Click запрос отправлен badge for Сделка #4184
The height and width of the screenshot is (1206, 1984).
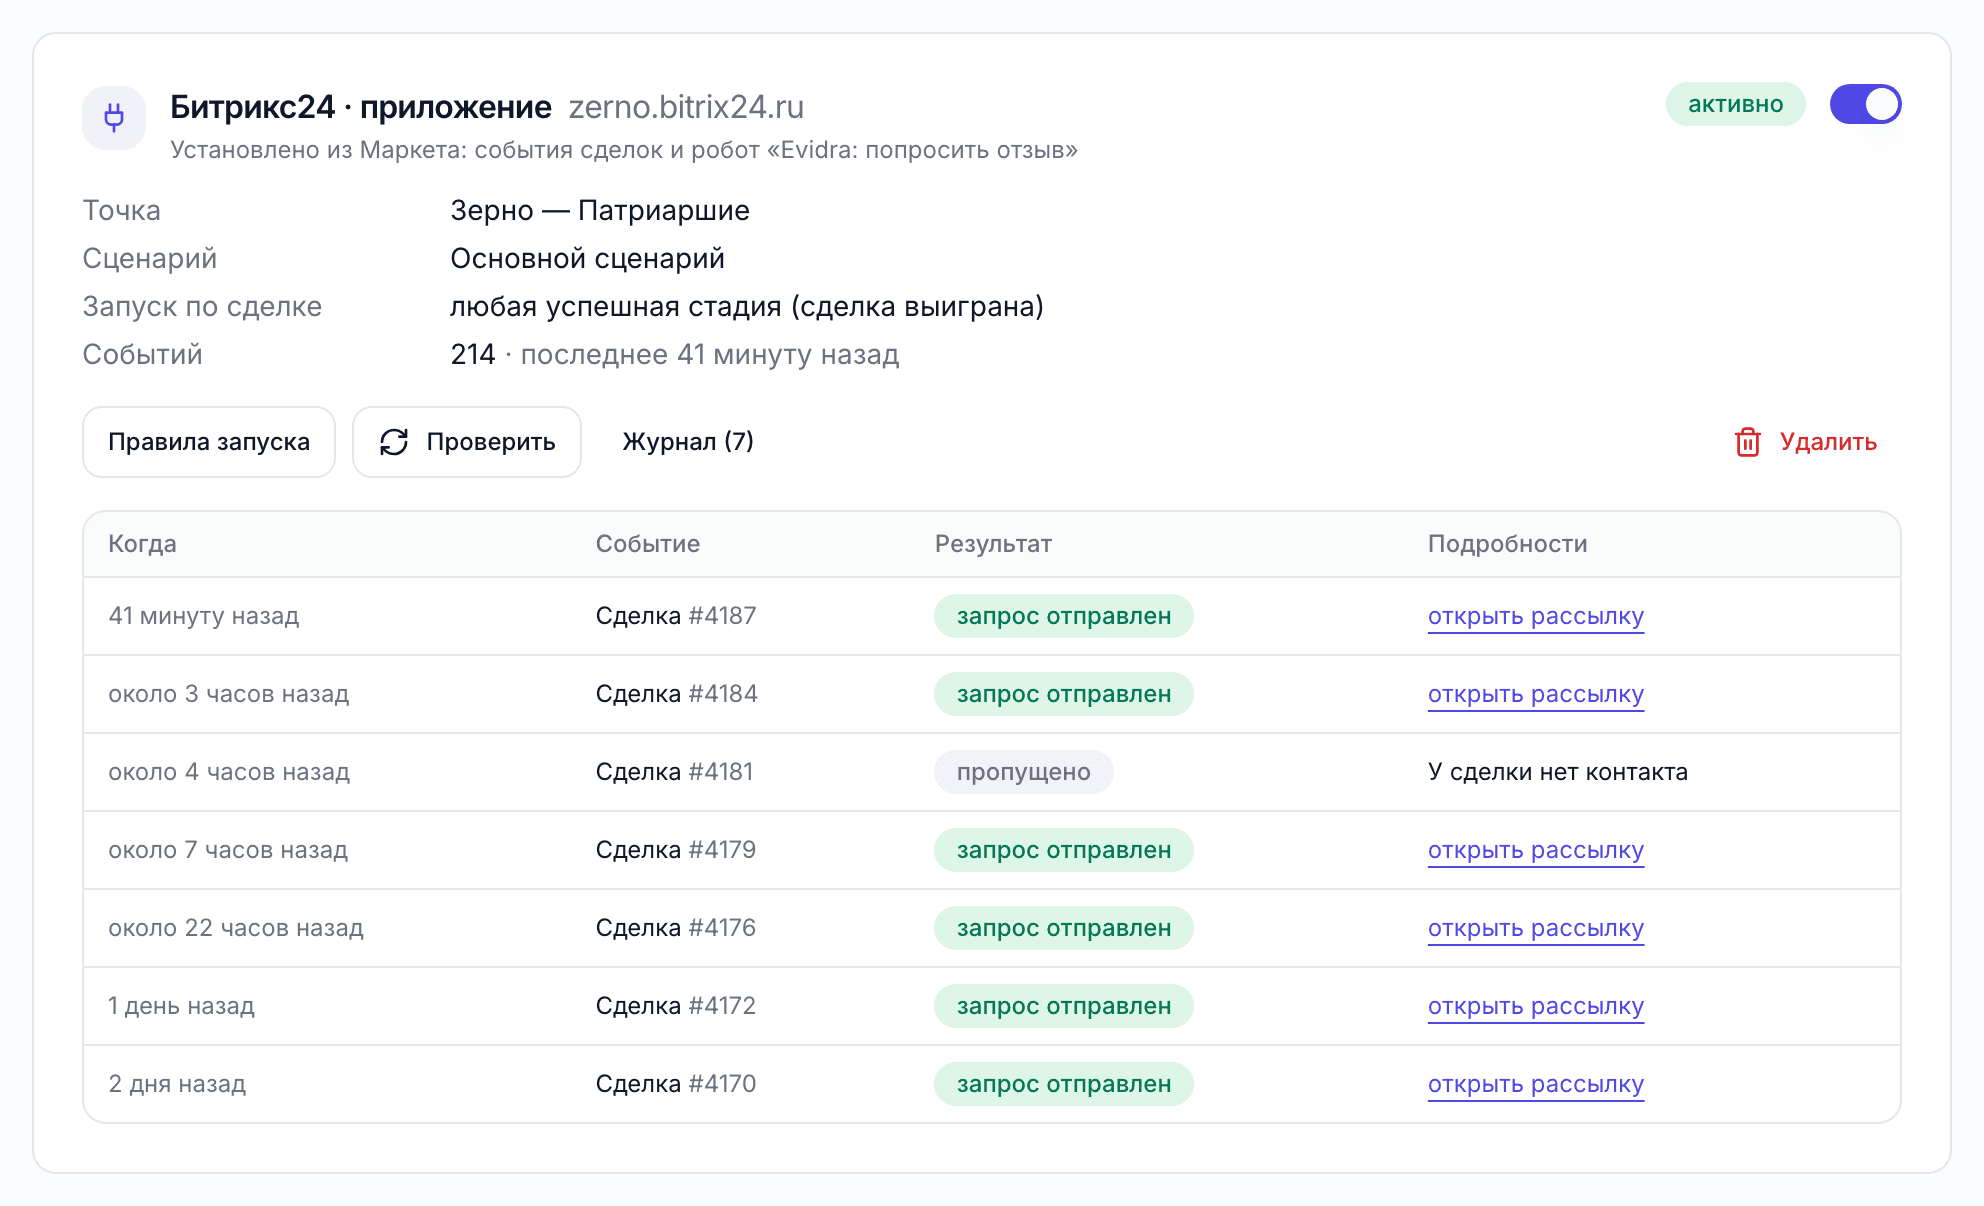[1063, 694]
